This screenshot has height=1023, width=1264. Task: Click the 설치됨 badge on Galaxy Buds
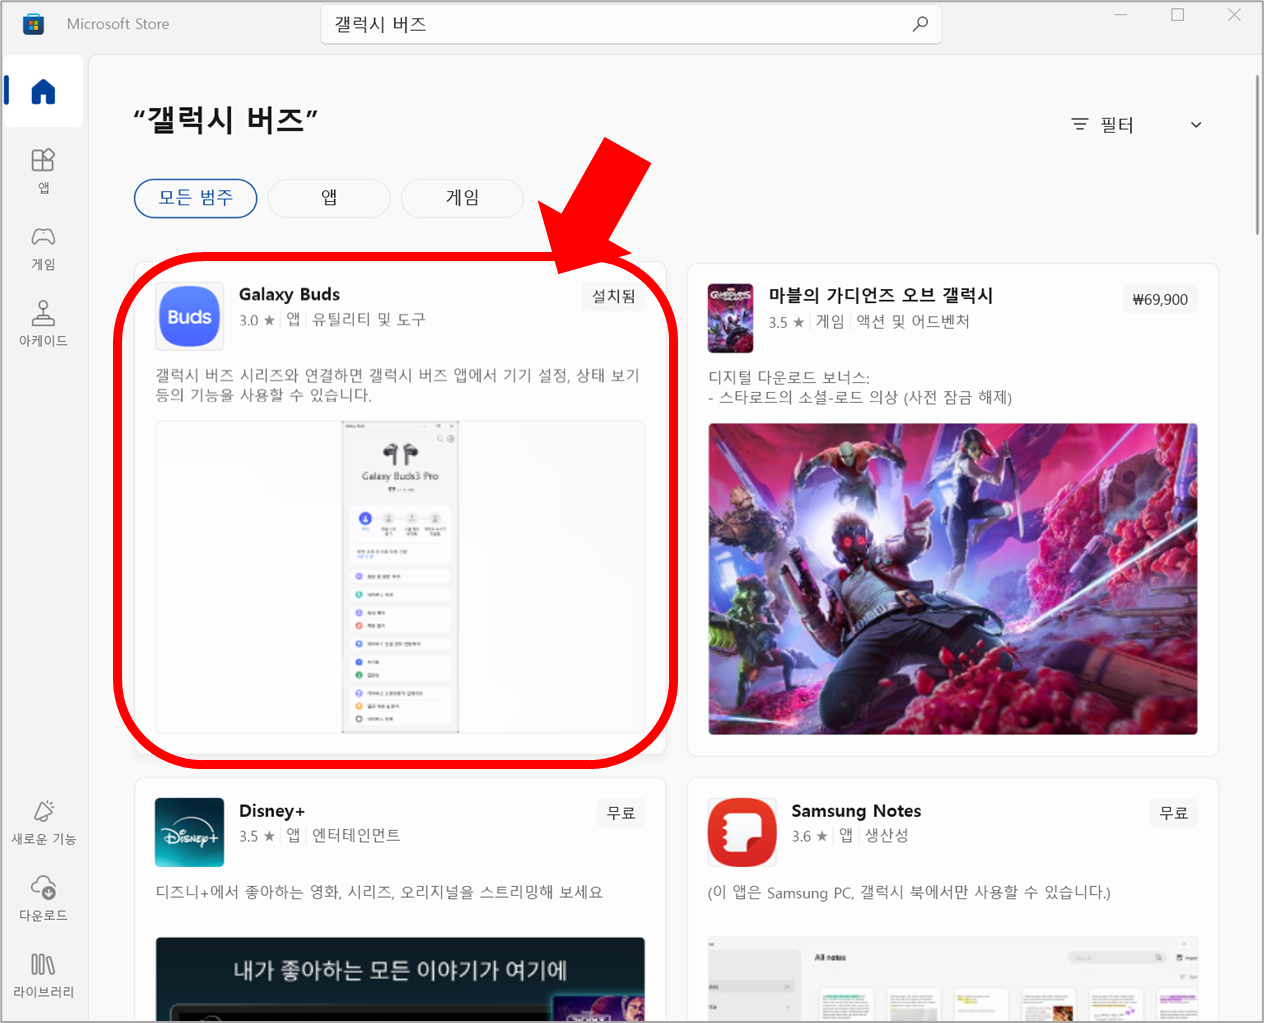(x=613, y=297)
